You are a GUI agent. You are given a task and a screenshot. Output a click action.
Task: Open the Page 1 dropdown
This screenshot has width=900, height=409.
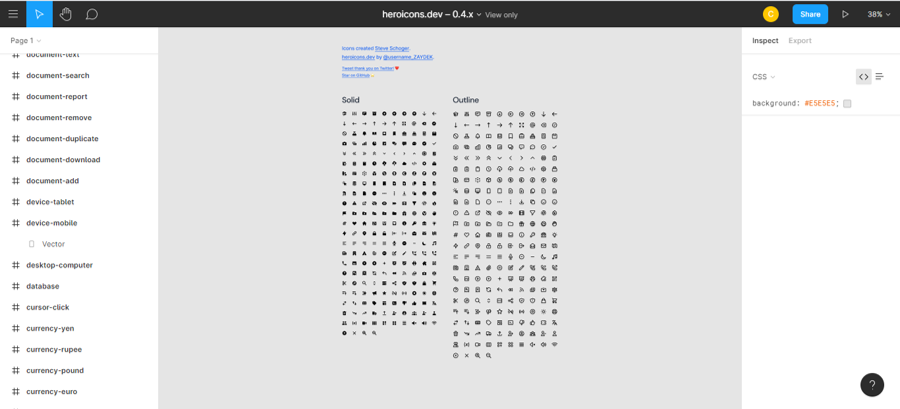(26, 41)
